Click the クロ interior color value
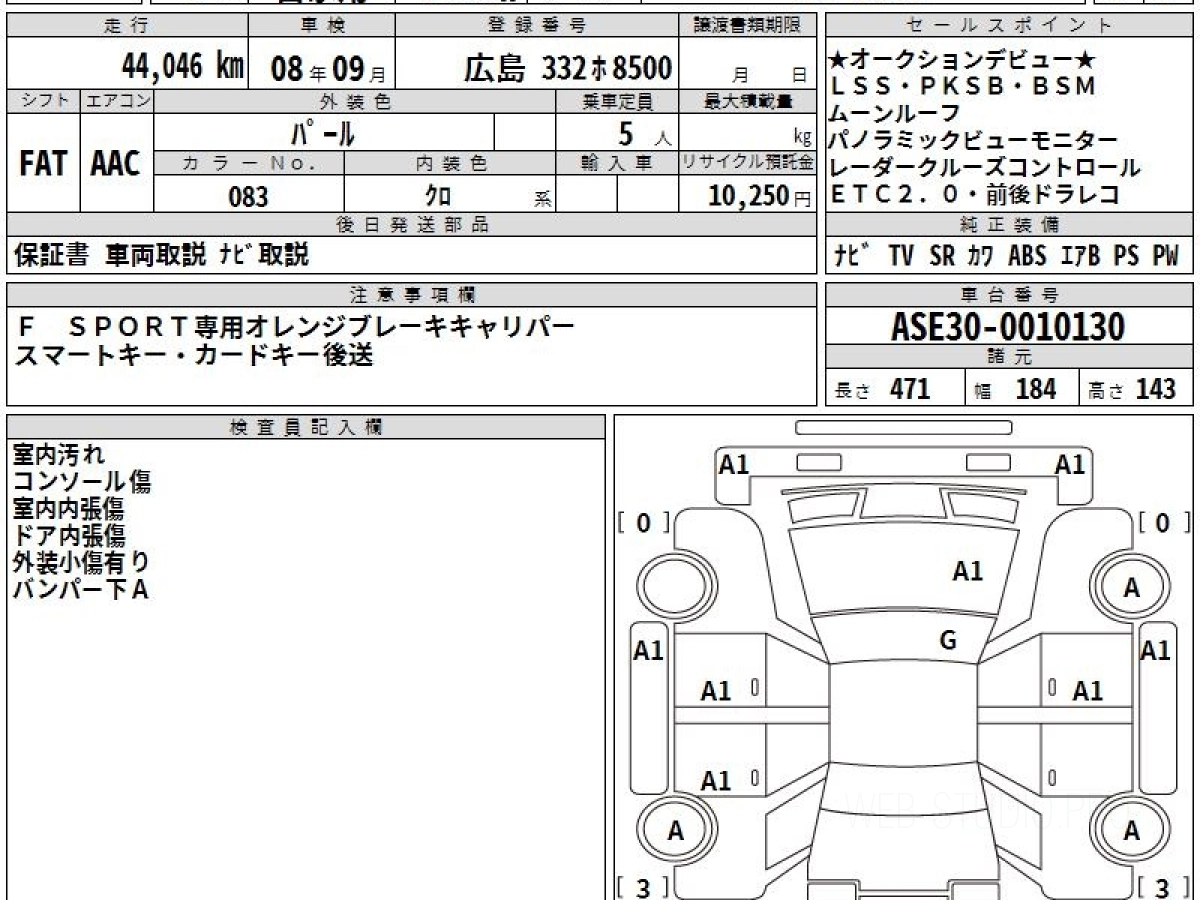 click(438, 196)
